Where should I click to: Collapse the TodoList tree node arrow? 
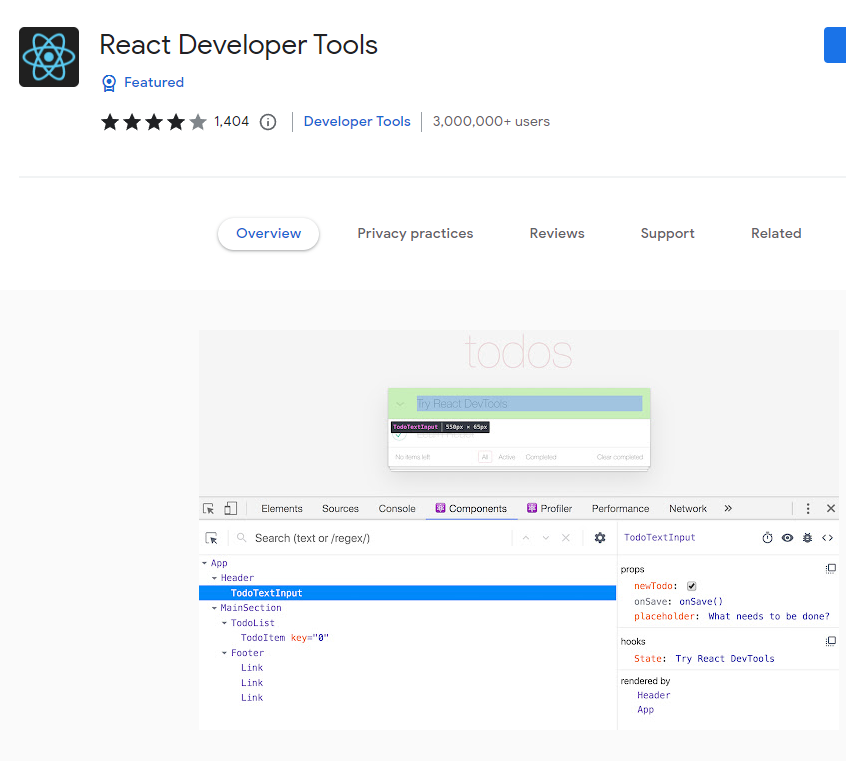(224, 623)
